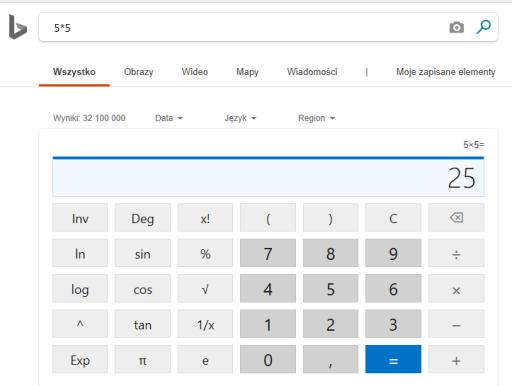Click the number 9 key
Screen dimensions: 512x386
coord(393,253)
